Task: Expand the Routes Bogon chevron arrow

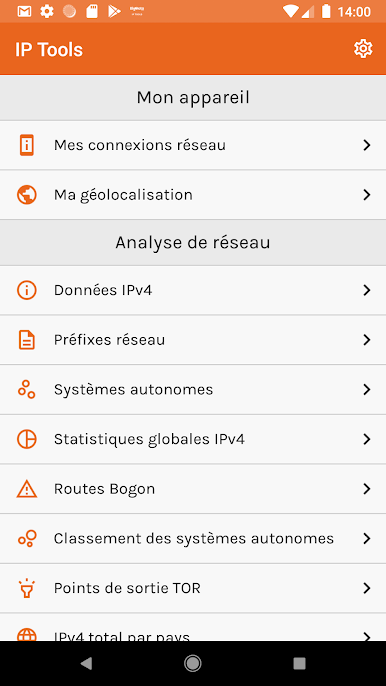Action: click(367, 489)
